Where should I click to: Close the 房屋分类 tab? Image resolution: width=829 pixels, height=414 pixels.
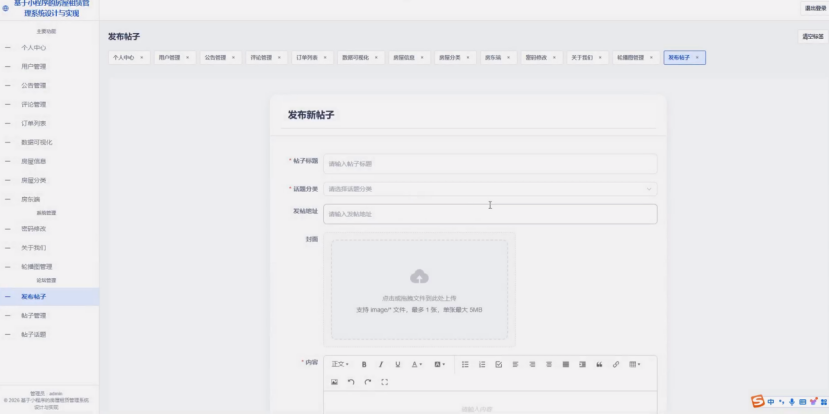tap(468, 58)
